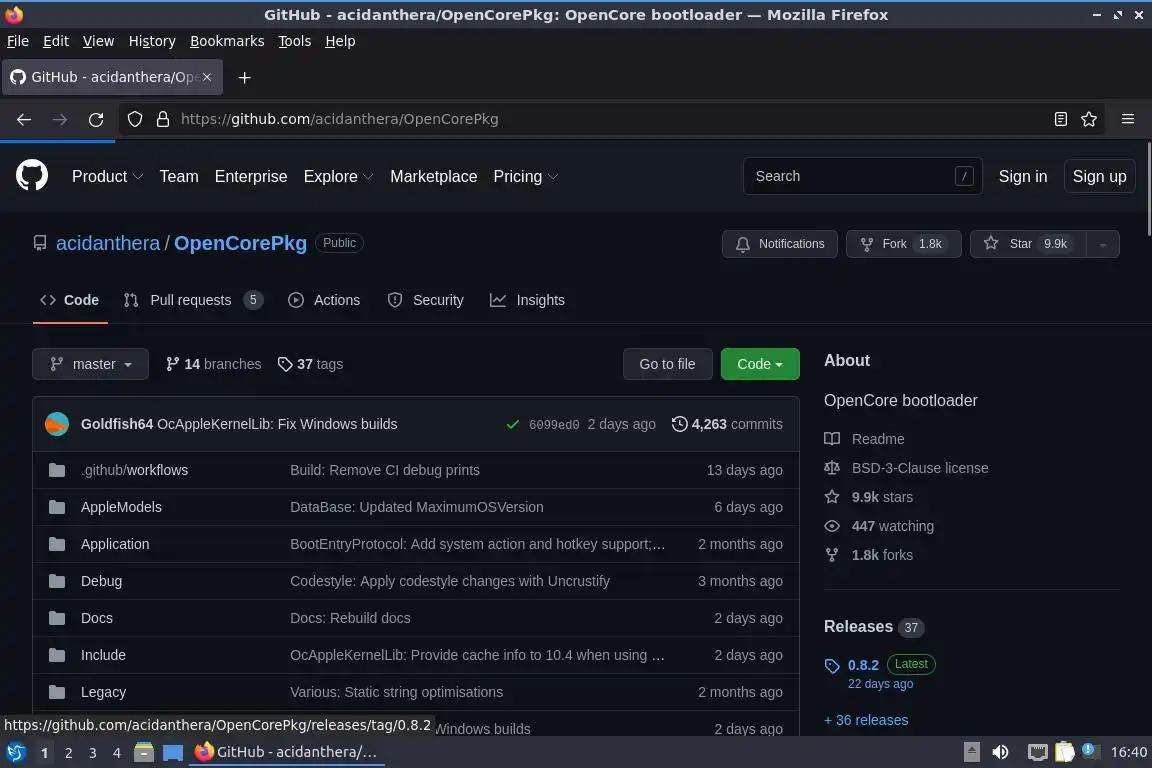Open the Bookmarks menu
Screen dimensions: 1152x768
227,41
